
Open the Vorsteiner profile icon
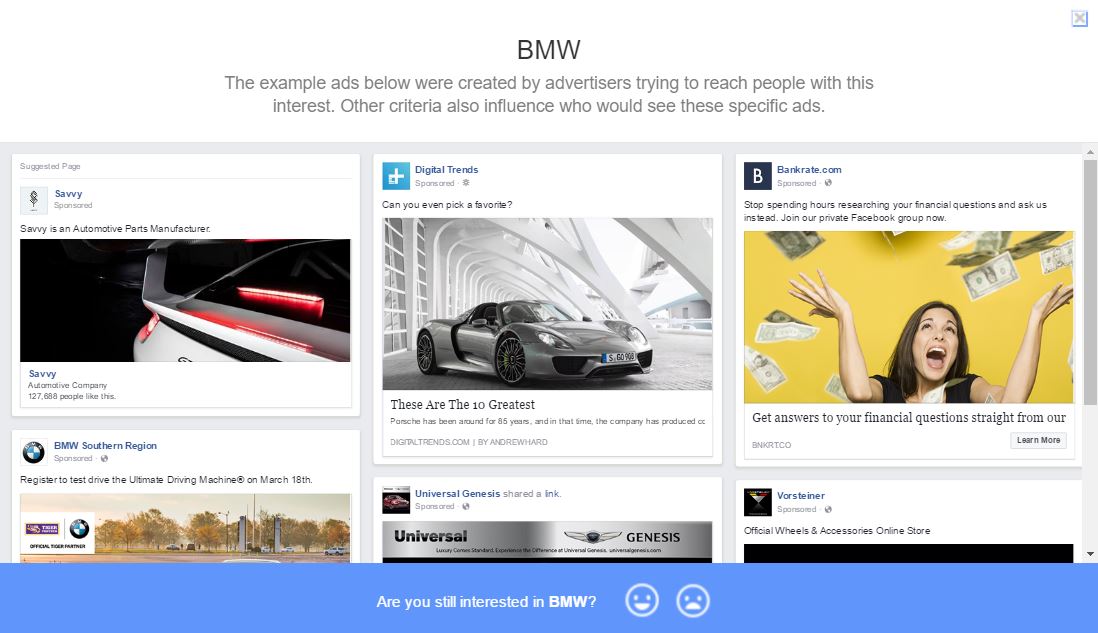758,502
